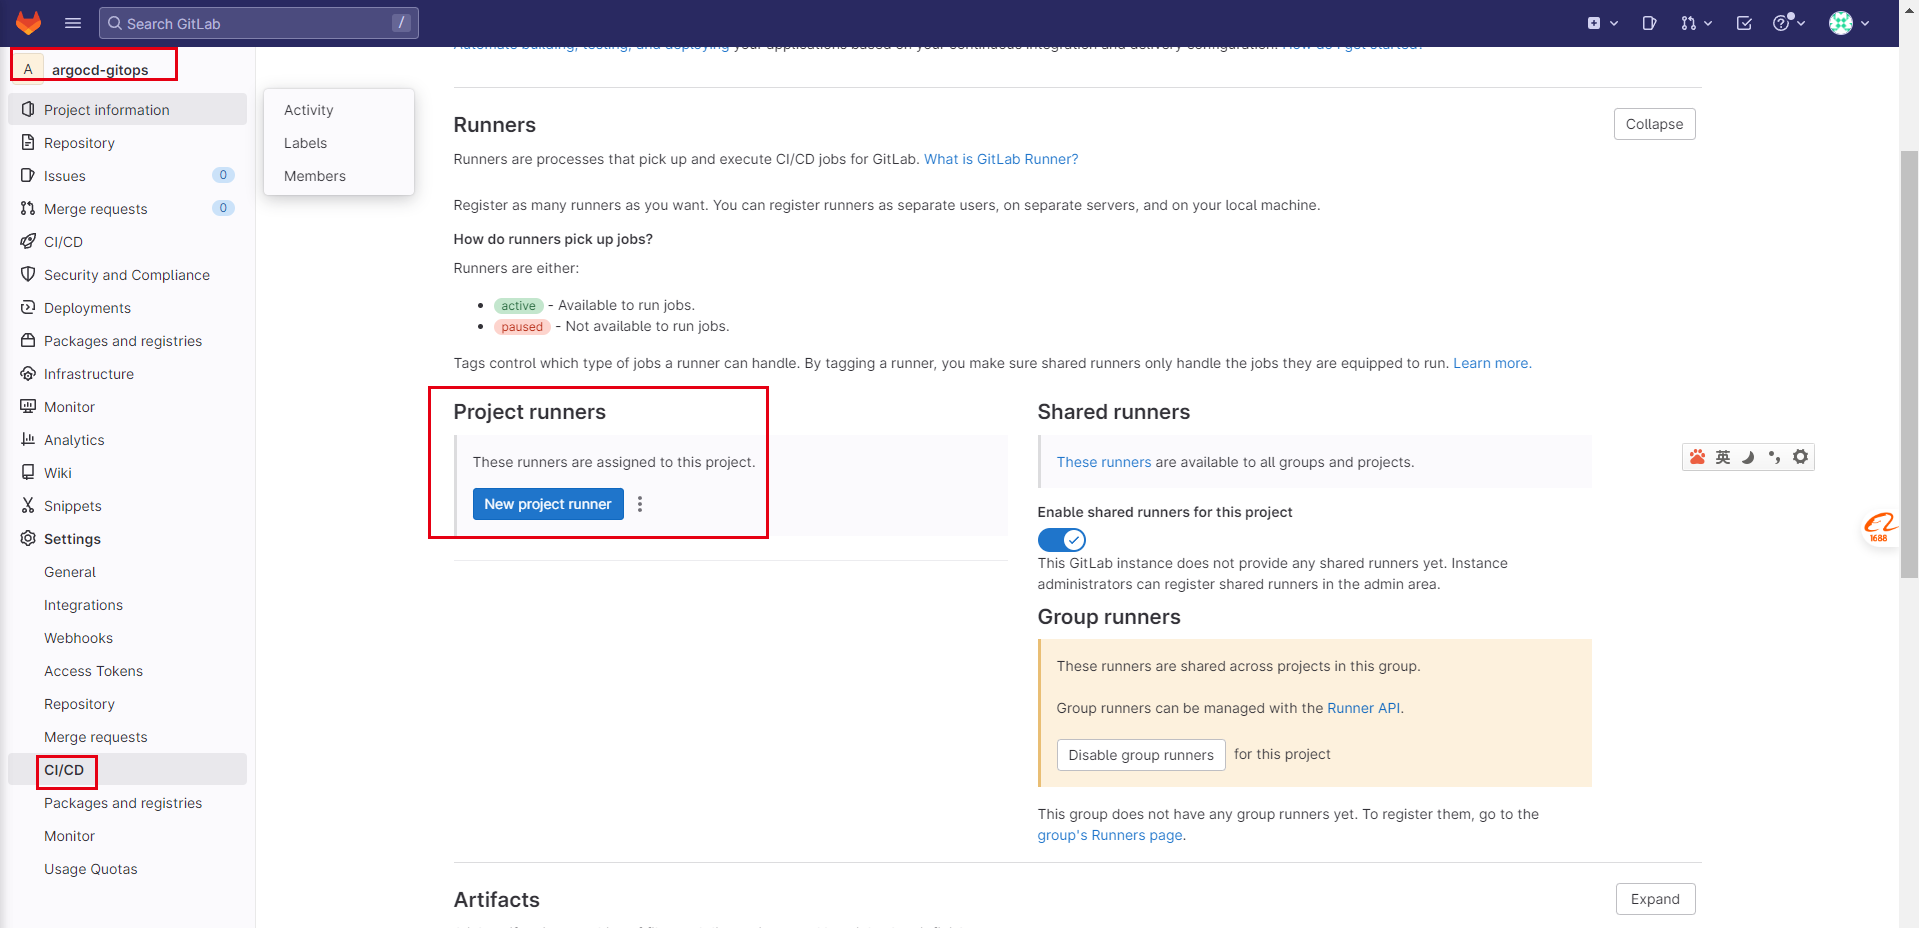
Task: Open the user avatar dropdown menu
Action: coord(1849,23)
